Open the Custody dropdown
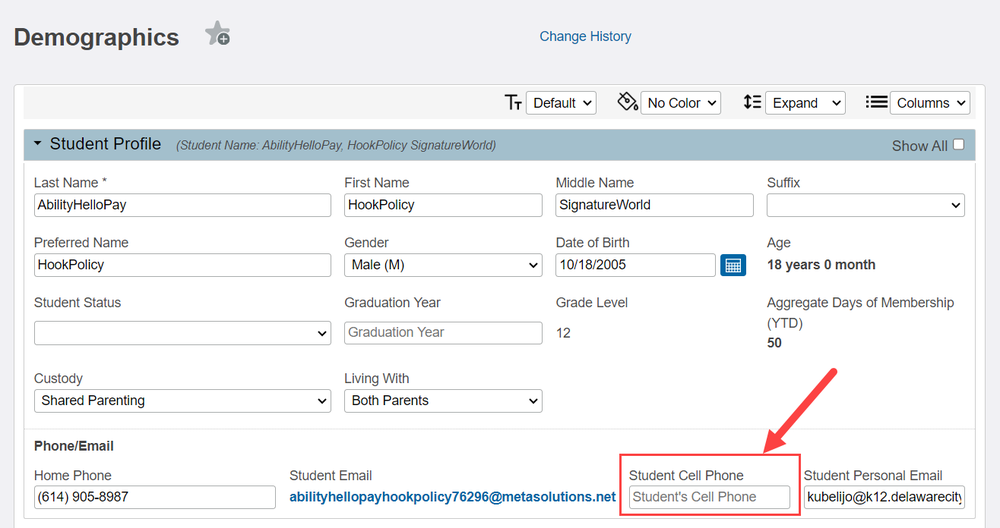This screenshot has height=528, width=1000. (182, 401)
